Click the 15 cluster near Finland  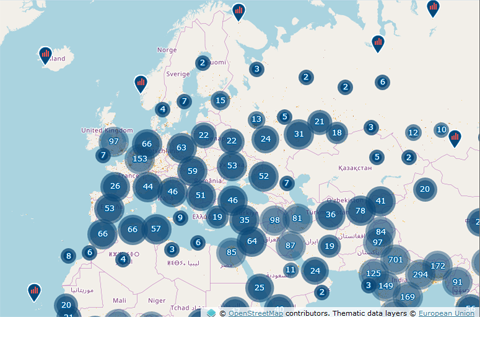coord(220,100)
